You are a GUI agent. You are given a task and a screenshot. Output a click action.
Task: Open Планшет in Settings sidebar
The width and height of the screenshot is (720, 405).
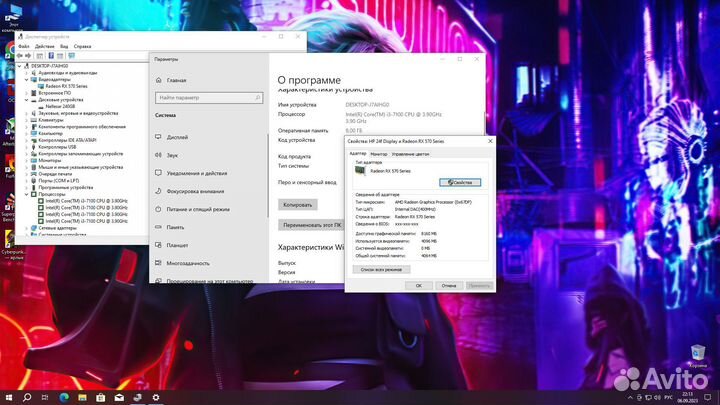coord(177,245)
